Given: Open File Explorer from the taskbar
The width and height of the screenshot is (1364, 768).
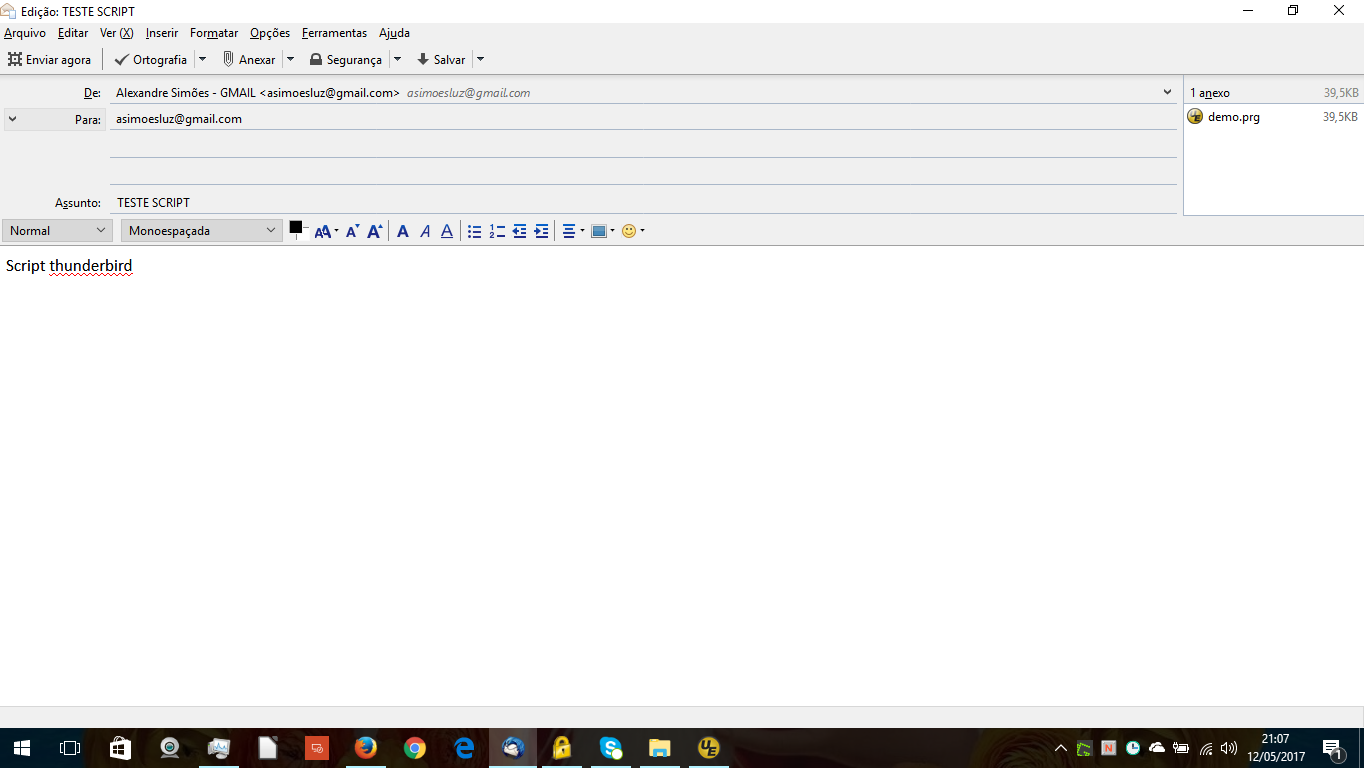Looking at the screenshot, I should point(660,747).
